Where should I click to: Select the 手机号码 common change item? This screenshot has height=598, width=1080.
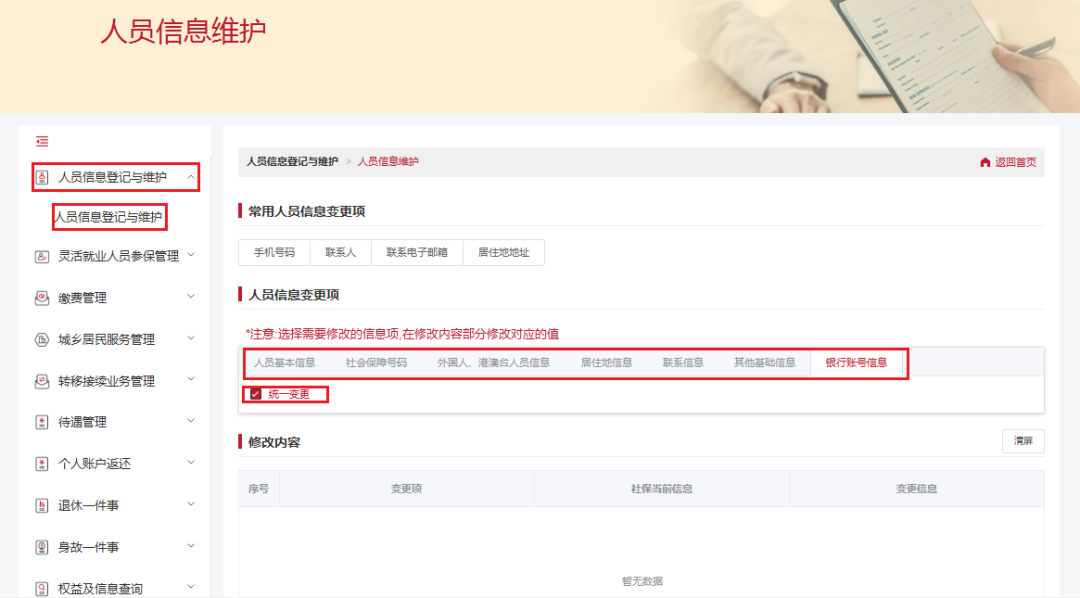coord(274,253)
